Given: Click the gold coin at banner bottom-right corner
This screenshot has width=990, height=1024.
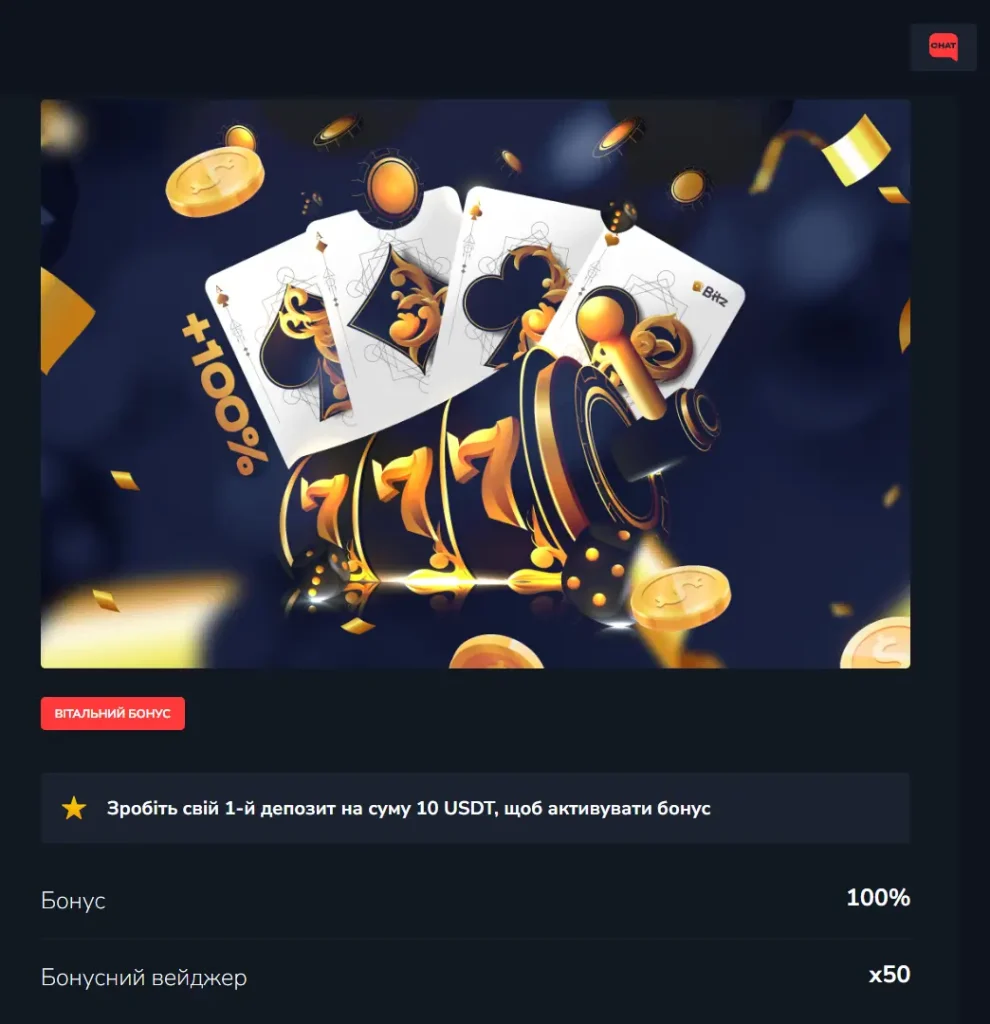Looking at the screenshot, I should coord(877,643).
